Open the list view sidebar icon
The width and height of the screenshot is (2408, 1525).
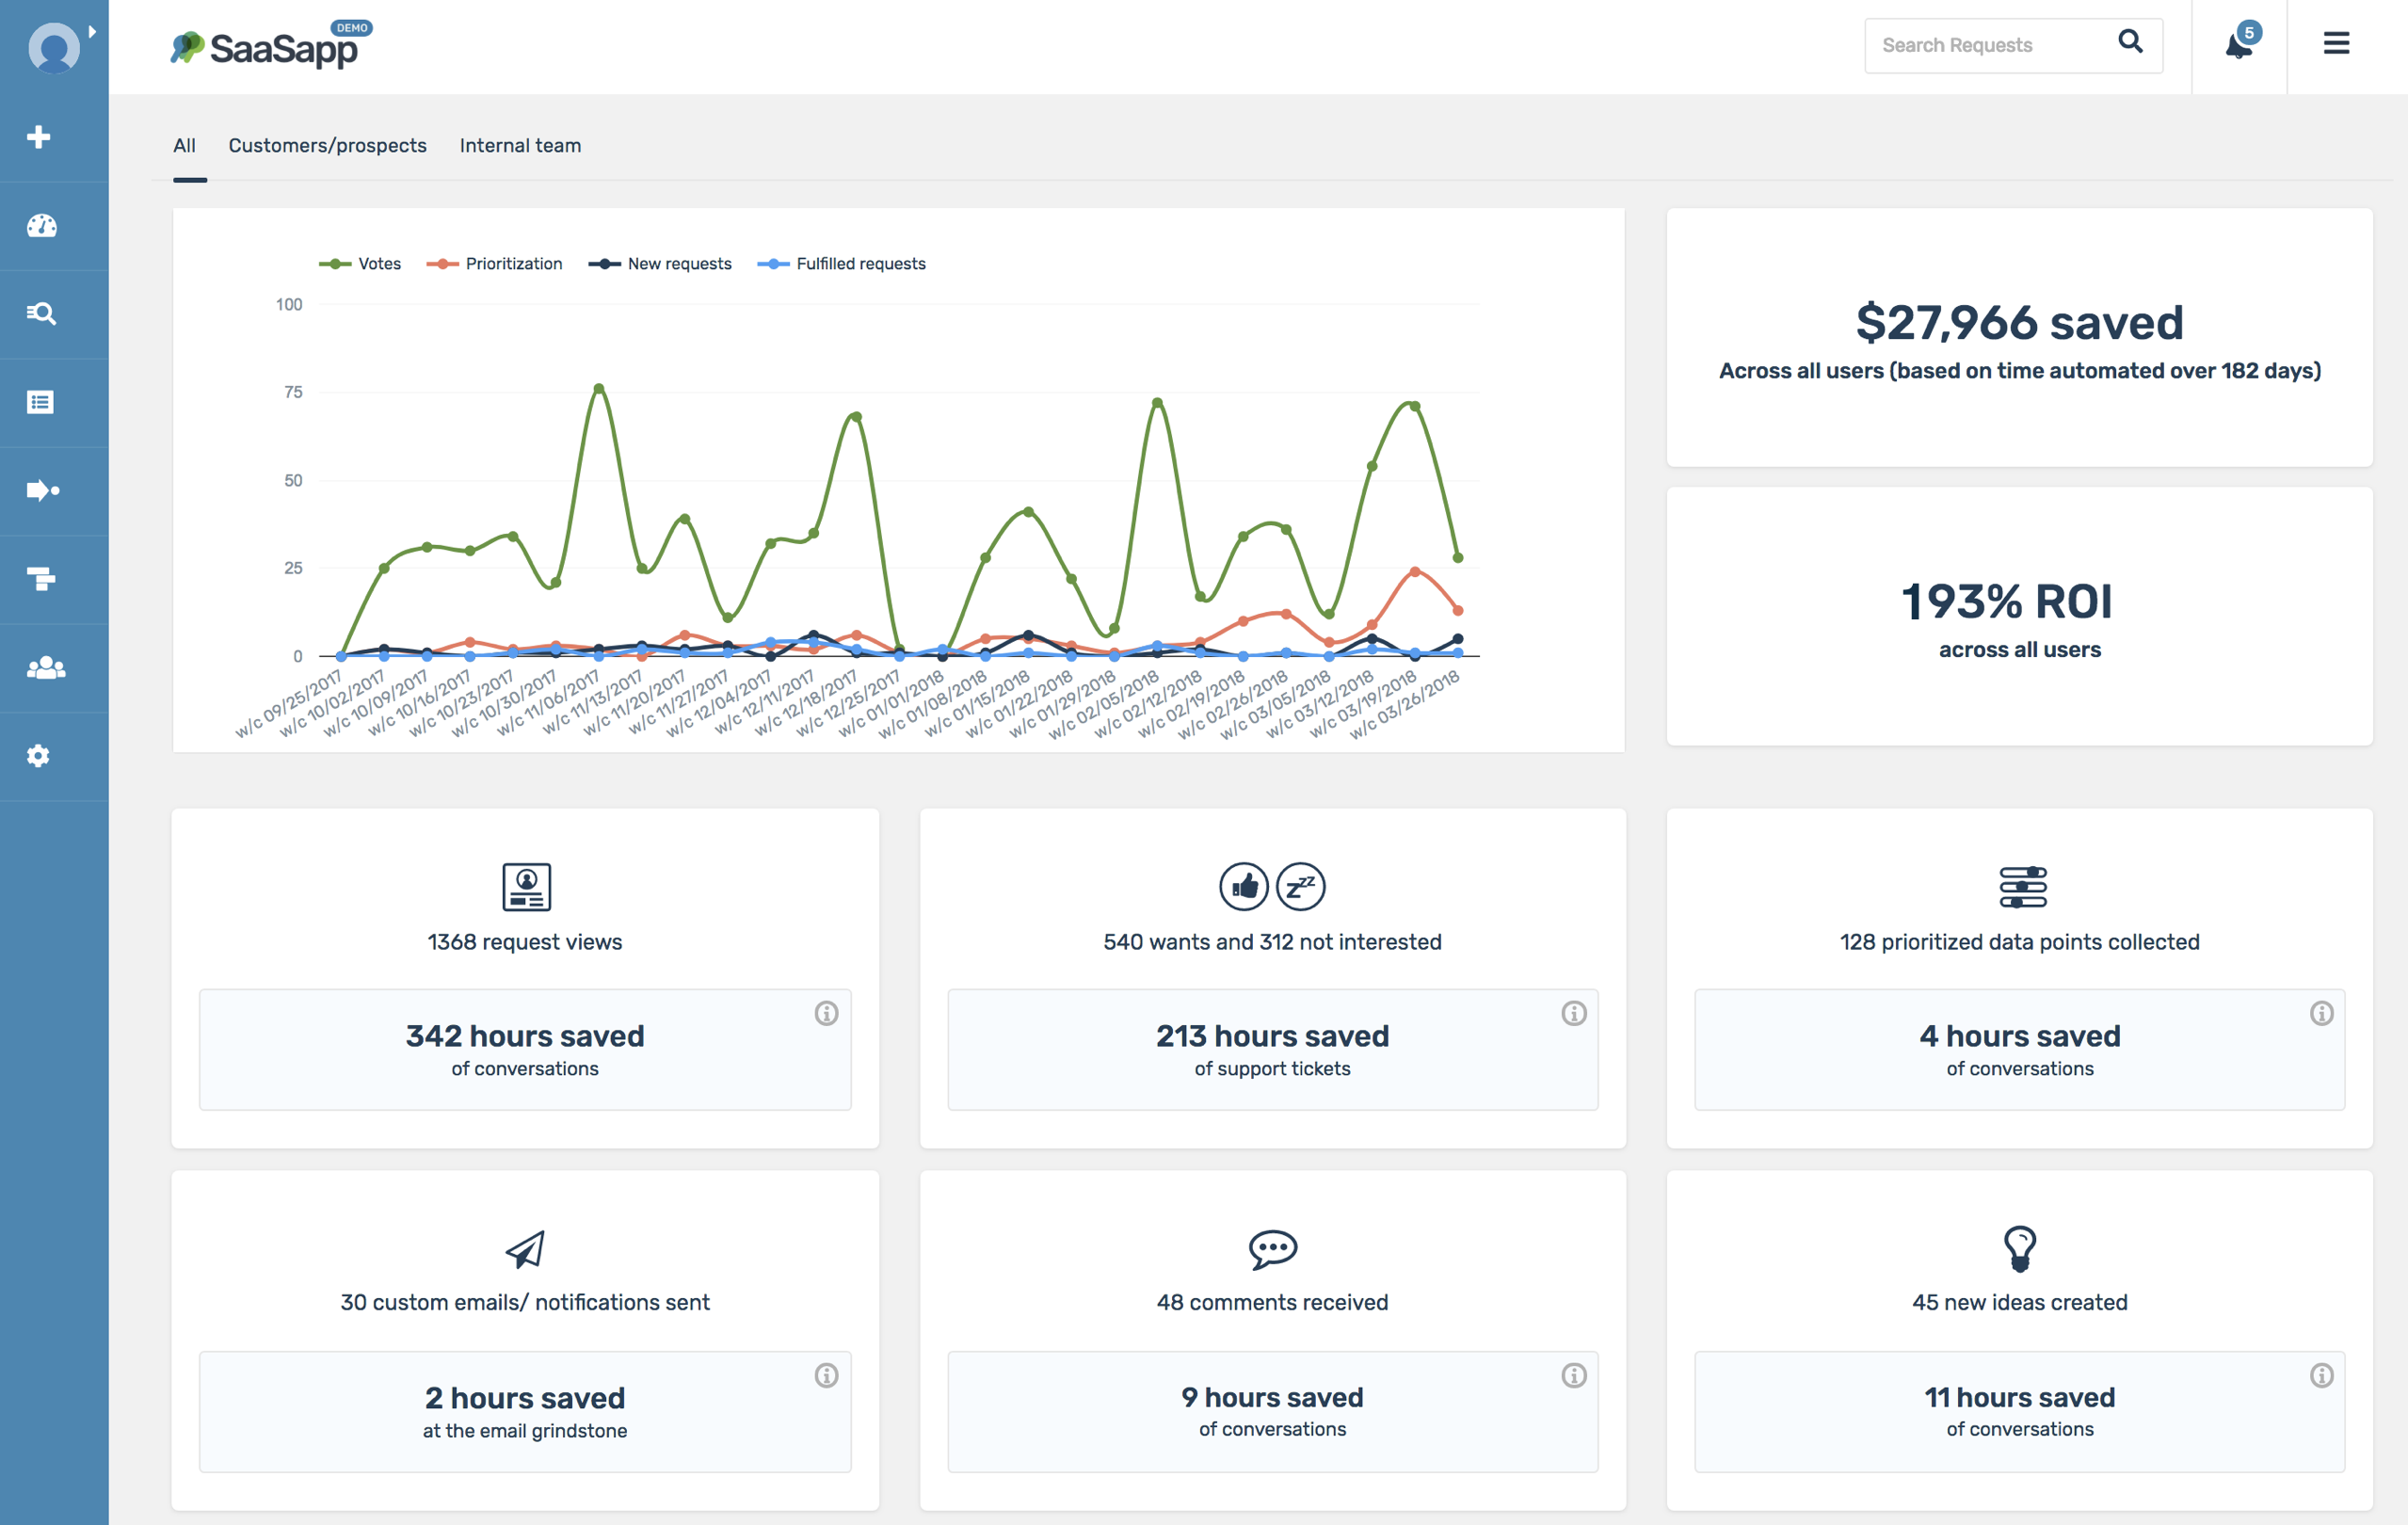[x=40, y=402]
